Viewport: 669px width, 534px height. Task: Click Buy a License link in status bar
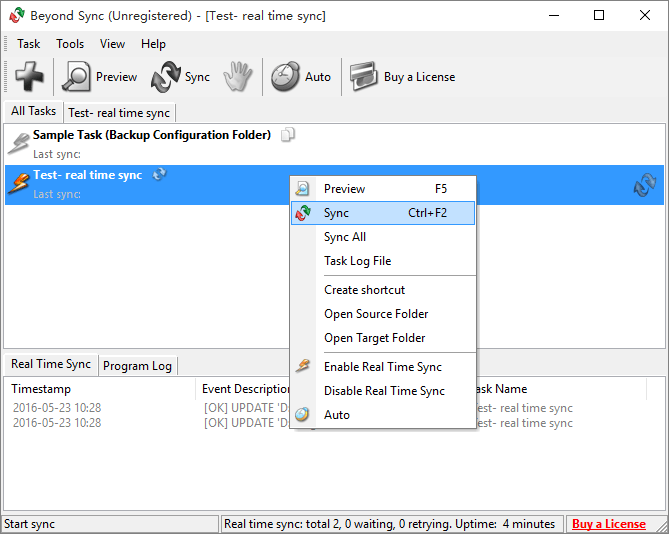coord(608,524)
